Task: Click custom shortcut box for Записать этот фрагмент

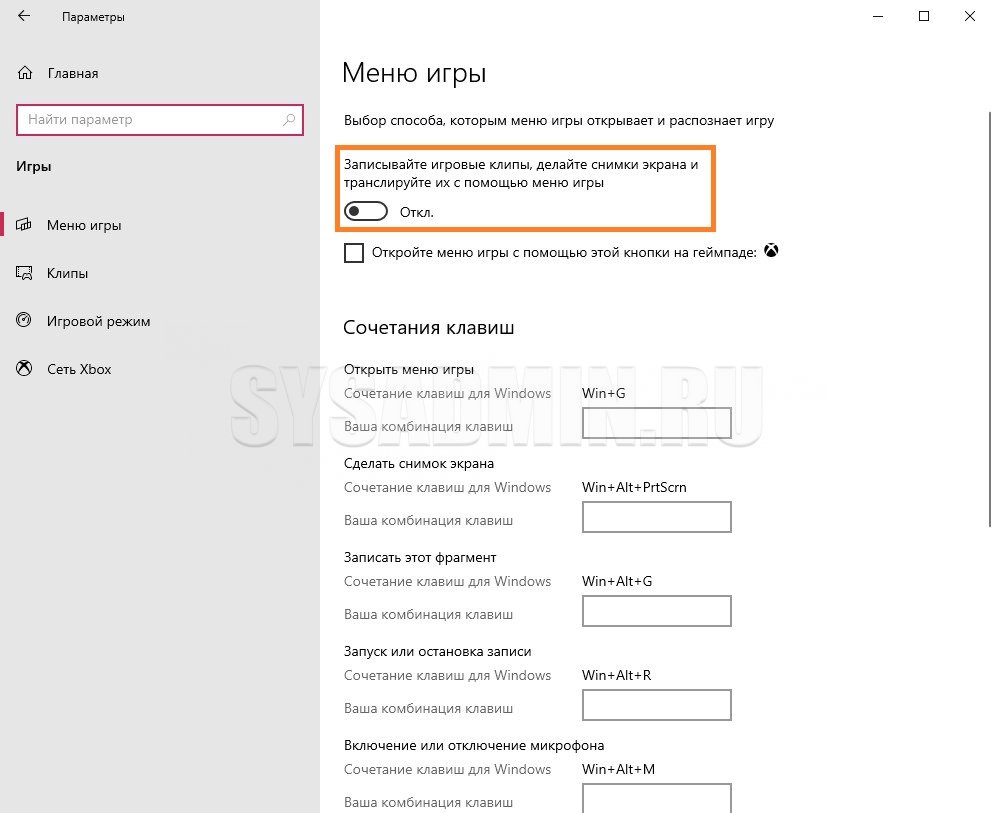Action: point(657,611)
